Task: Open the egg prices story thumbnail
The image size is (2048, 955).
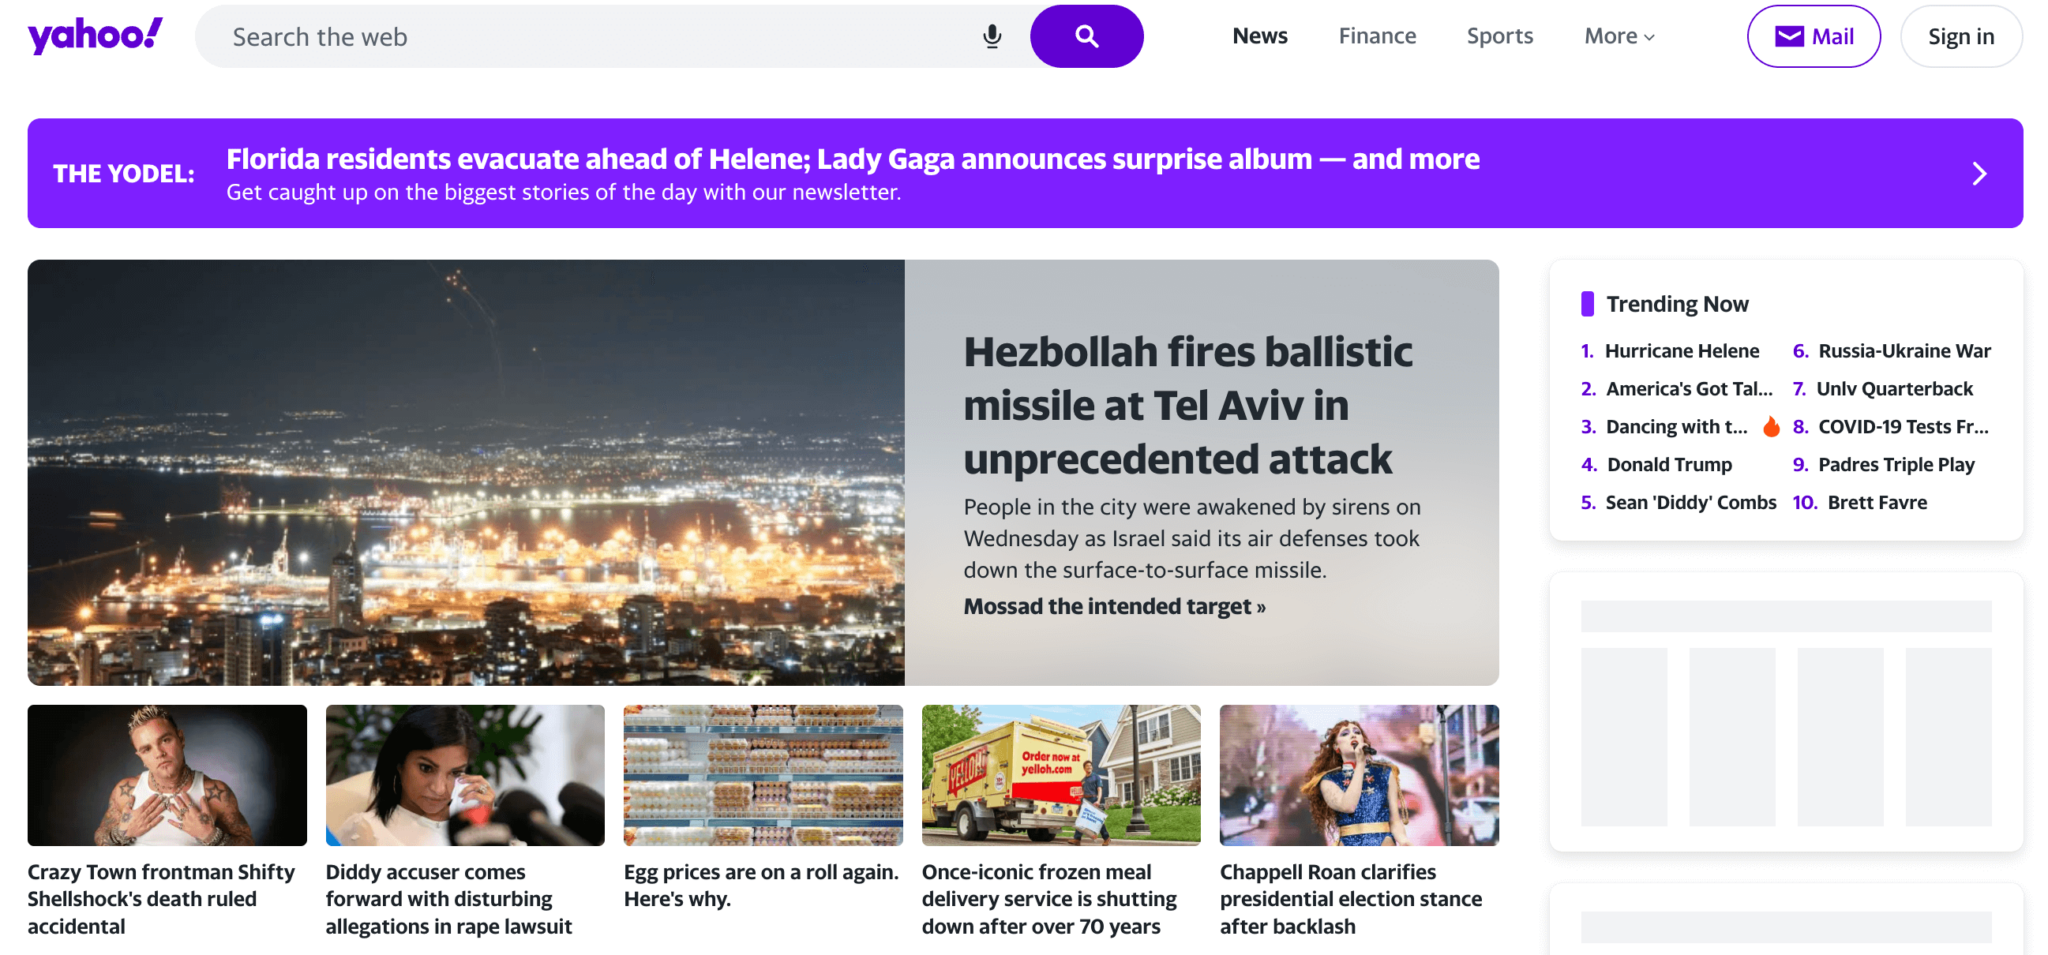Action: (763, 775)
